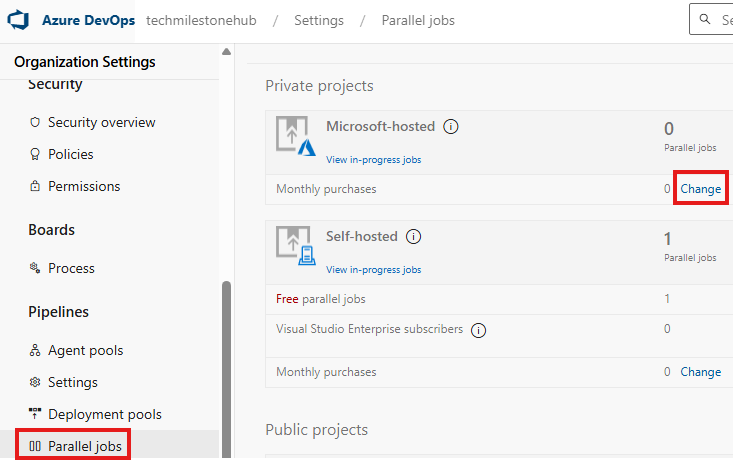Image resolution: width=733 pixels, height=460 pixels.
Task: Select Agent pools menu item
Action: (x=85, y=350)
